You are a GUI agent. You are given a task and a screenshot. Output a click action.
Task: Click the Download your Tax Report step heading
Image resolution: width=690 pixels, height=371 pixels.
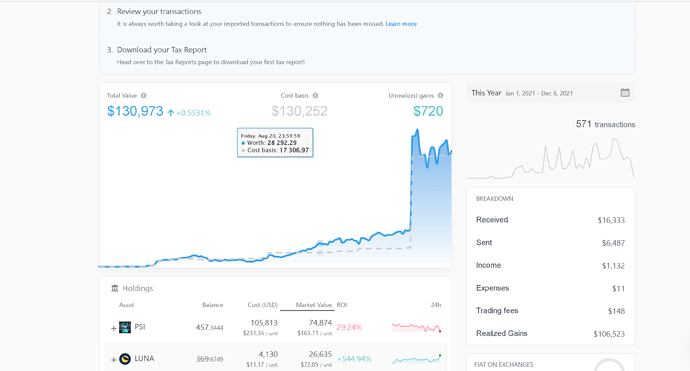[x=161, y=50]
